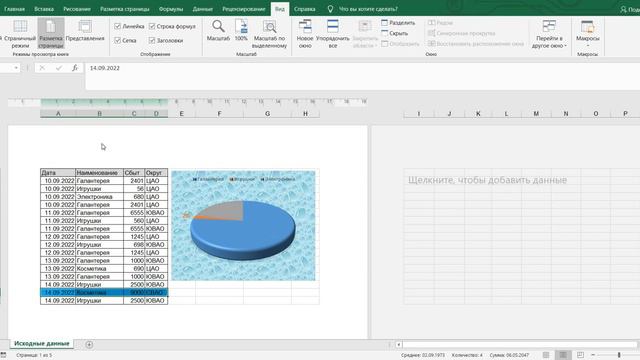Click the Сбыт header cell
The image size is (640, 360).
click(x=134, y=173)
